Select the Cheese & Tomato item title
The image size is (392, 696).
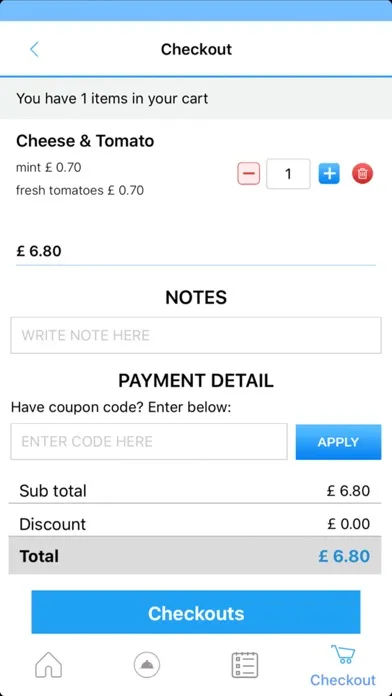(85, 141)
